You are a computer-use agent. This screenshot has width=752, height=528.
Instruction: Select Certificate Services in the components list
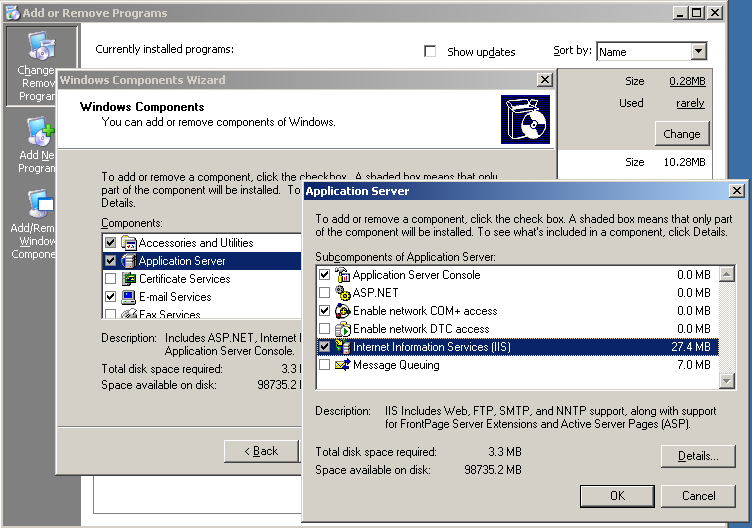click(184, 279)
